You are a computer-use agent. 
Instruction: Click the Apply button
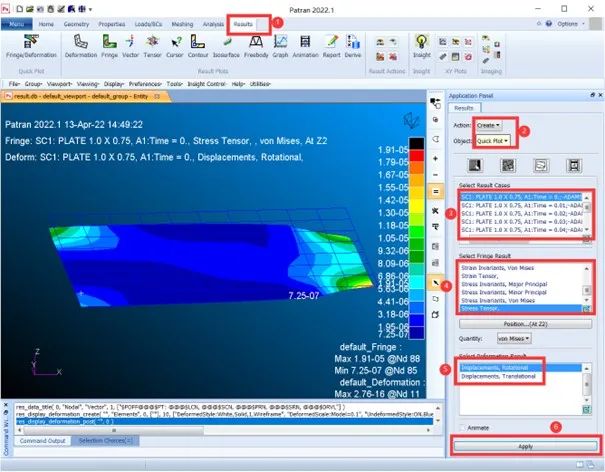(526, 446)
